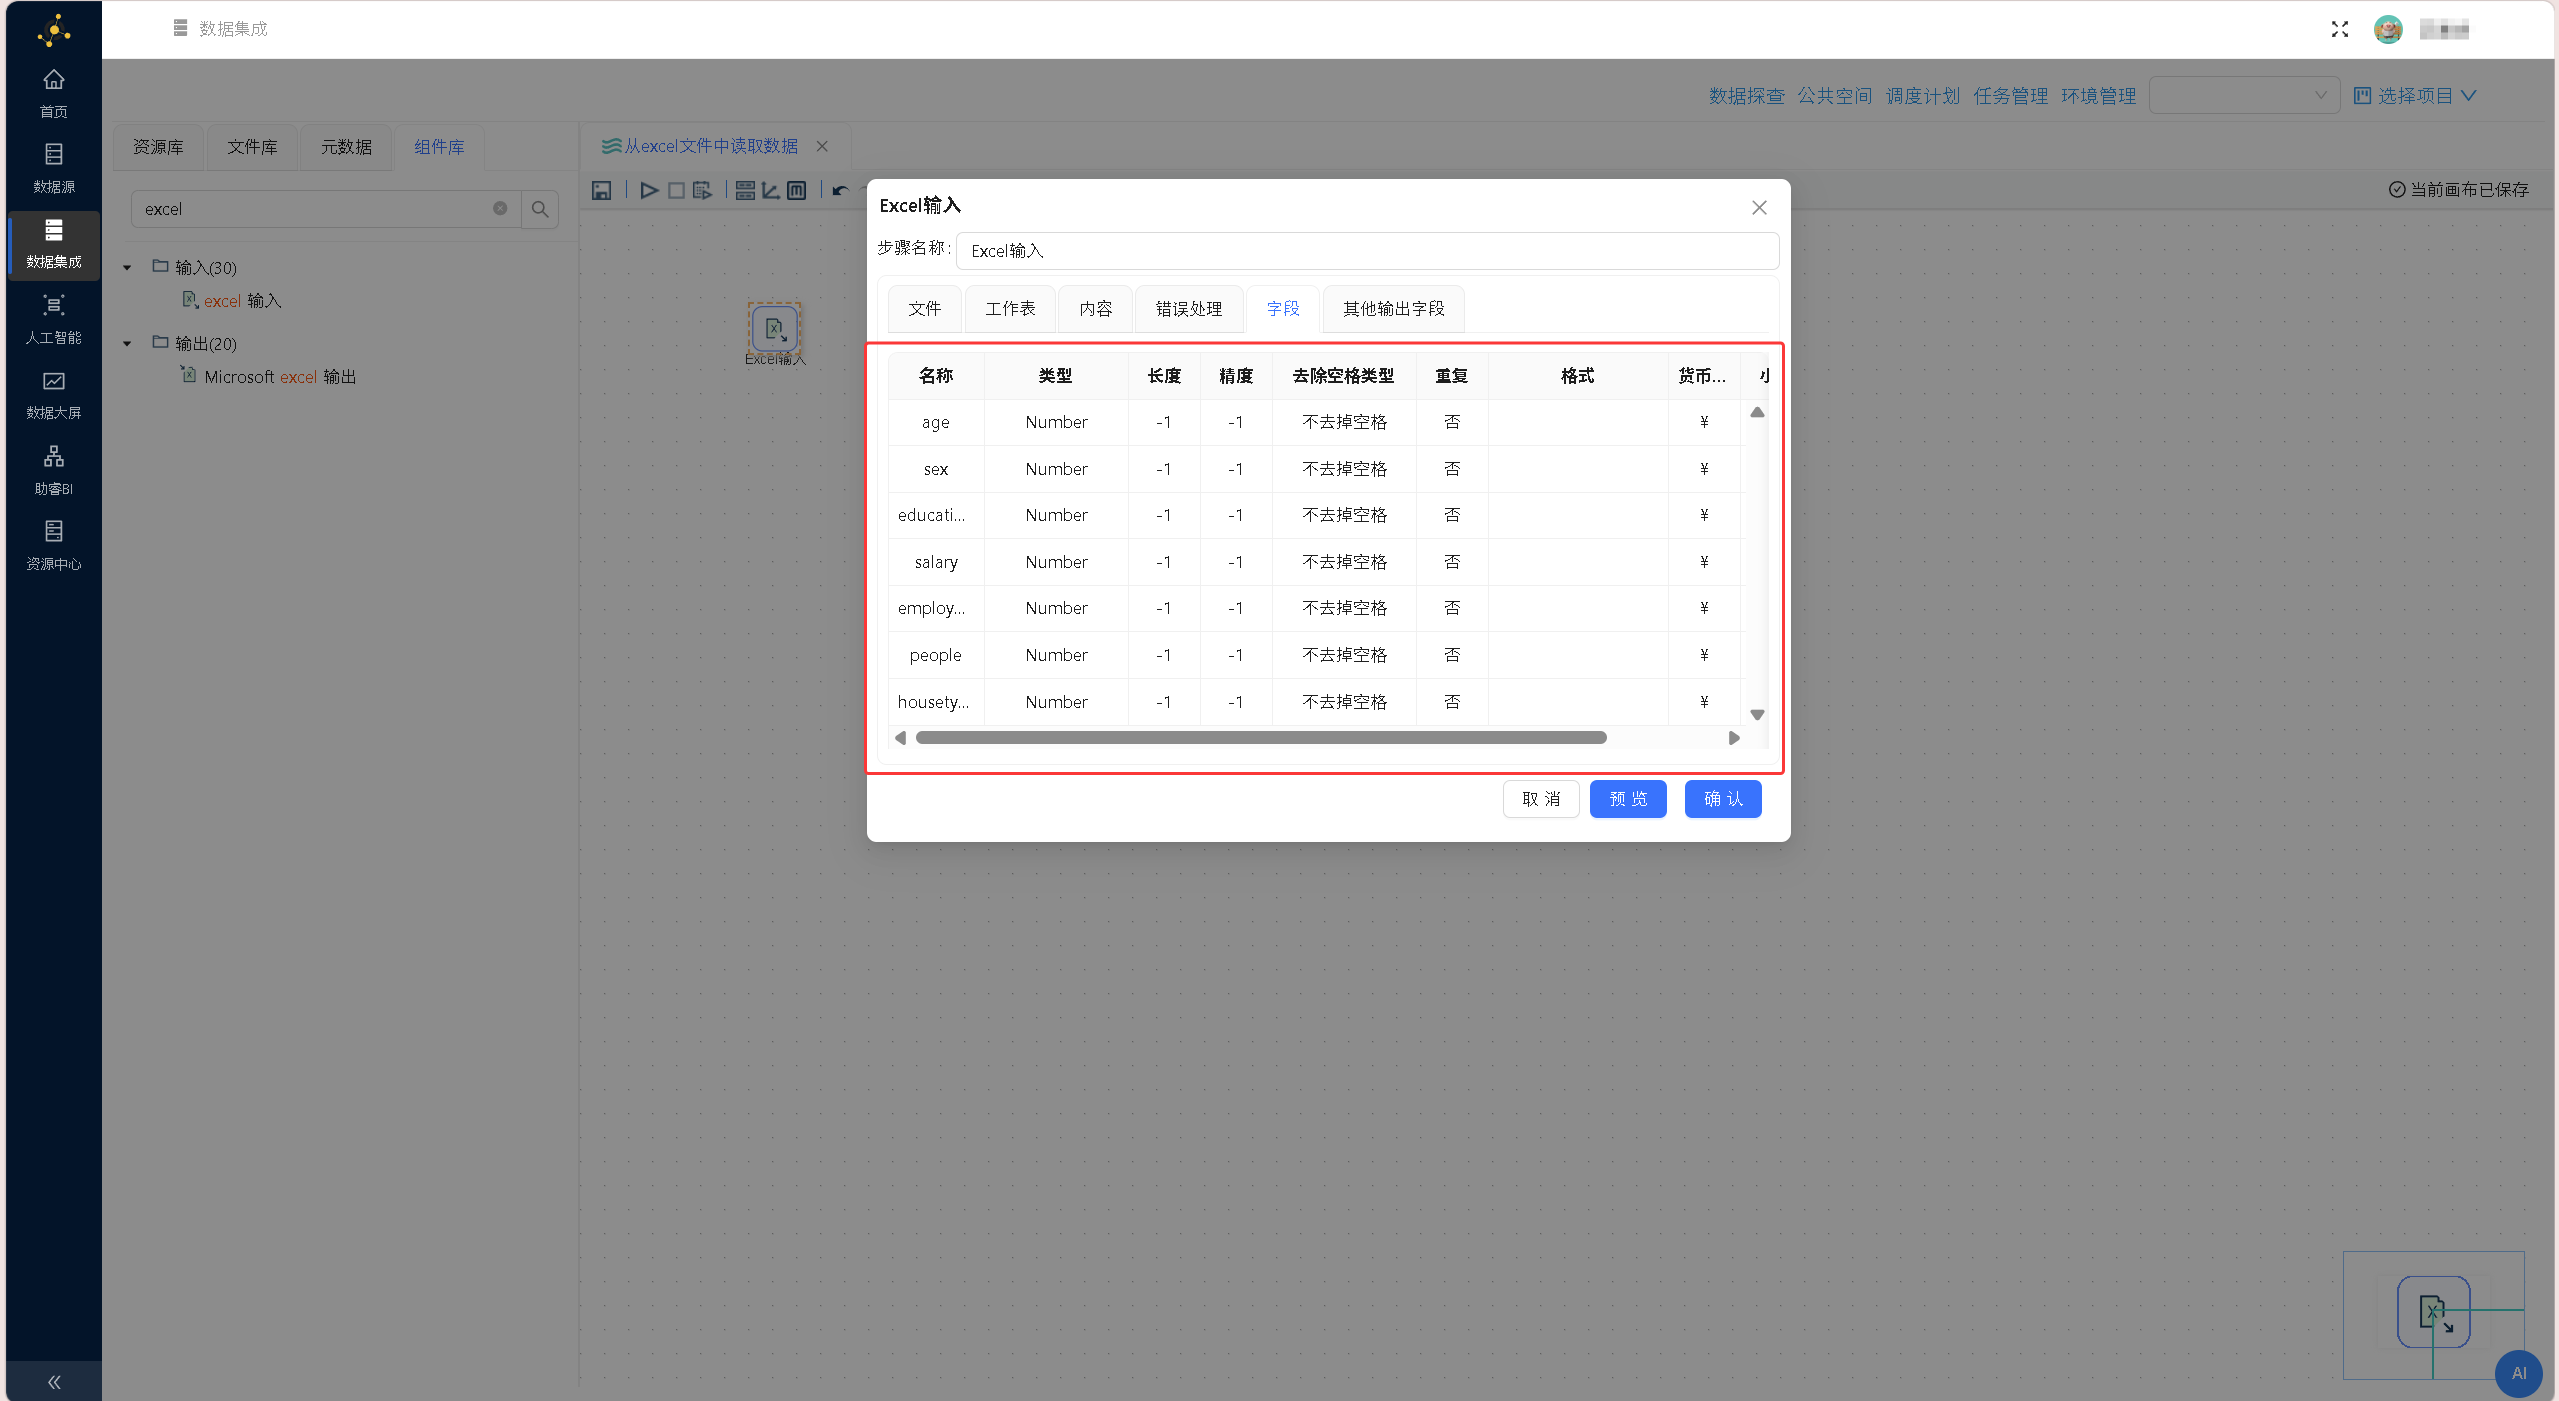Click the axis-arrows toolbar icon
Viewport: 2559px width, 1401px height.
tap(771, 190)
